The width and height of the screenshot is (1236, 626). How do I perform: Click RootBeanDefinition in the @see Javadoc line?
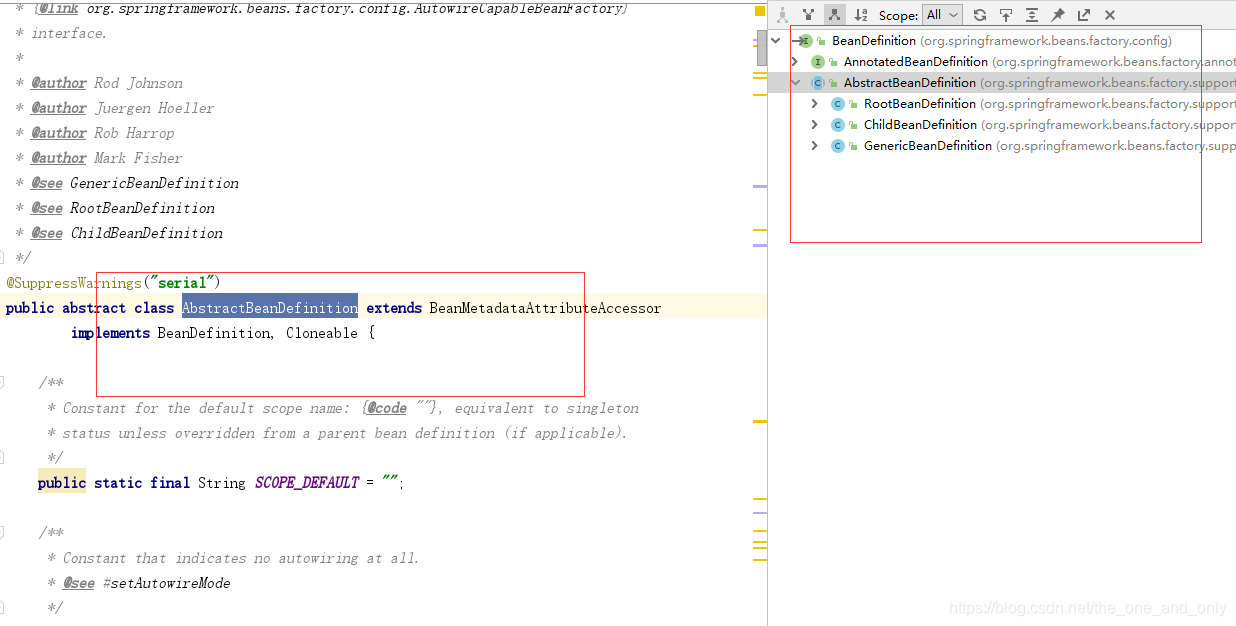tap(142, 208)
